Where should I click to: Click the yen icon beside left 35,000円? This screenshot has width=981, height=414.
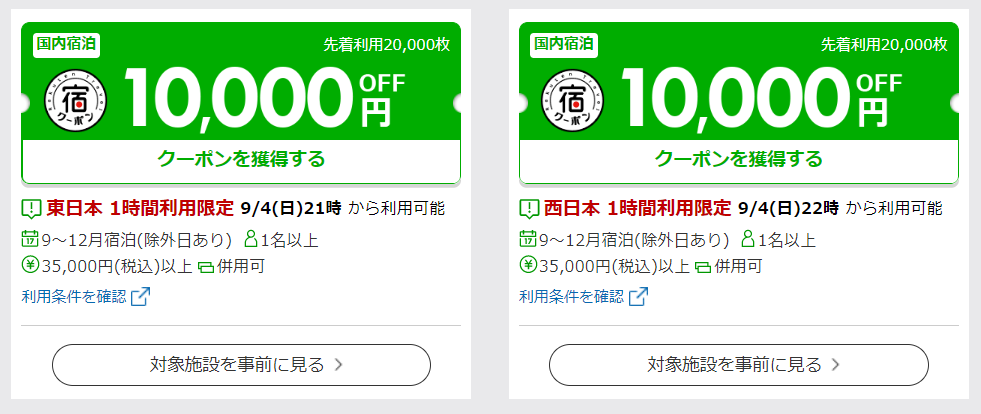30,265
